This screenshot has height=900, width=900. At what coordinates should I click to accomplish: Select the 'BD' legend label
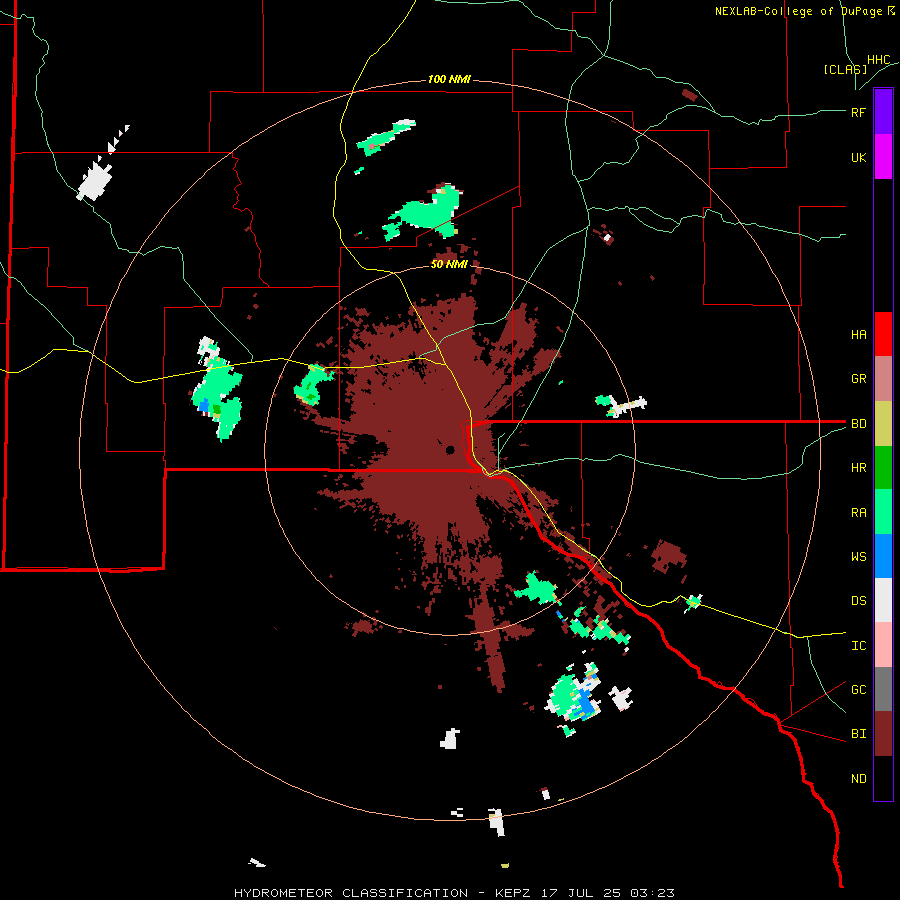858,424
